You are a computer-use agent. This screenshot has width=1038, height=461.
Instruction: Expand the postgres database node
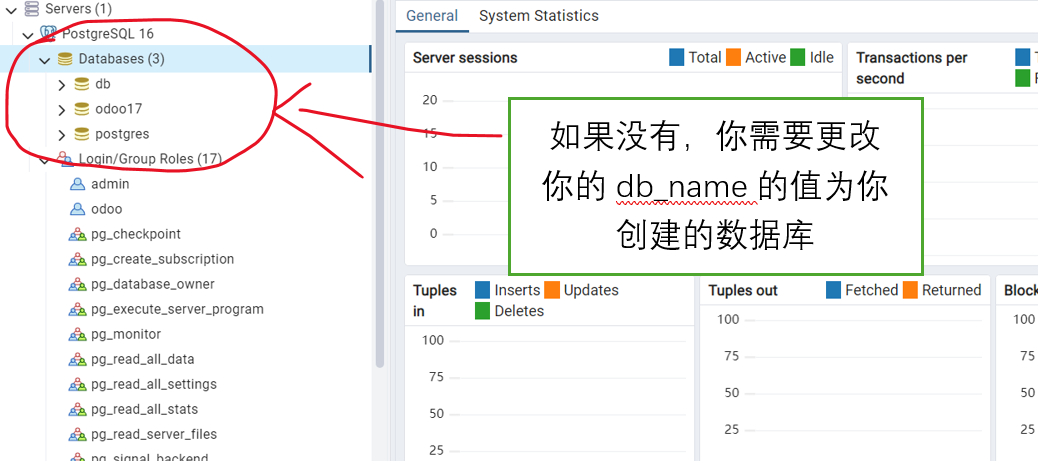click(62, 135)
